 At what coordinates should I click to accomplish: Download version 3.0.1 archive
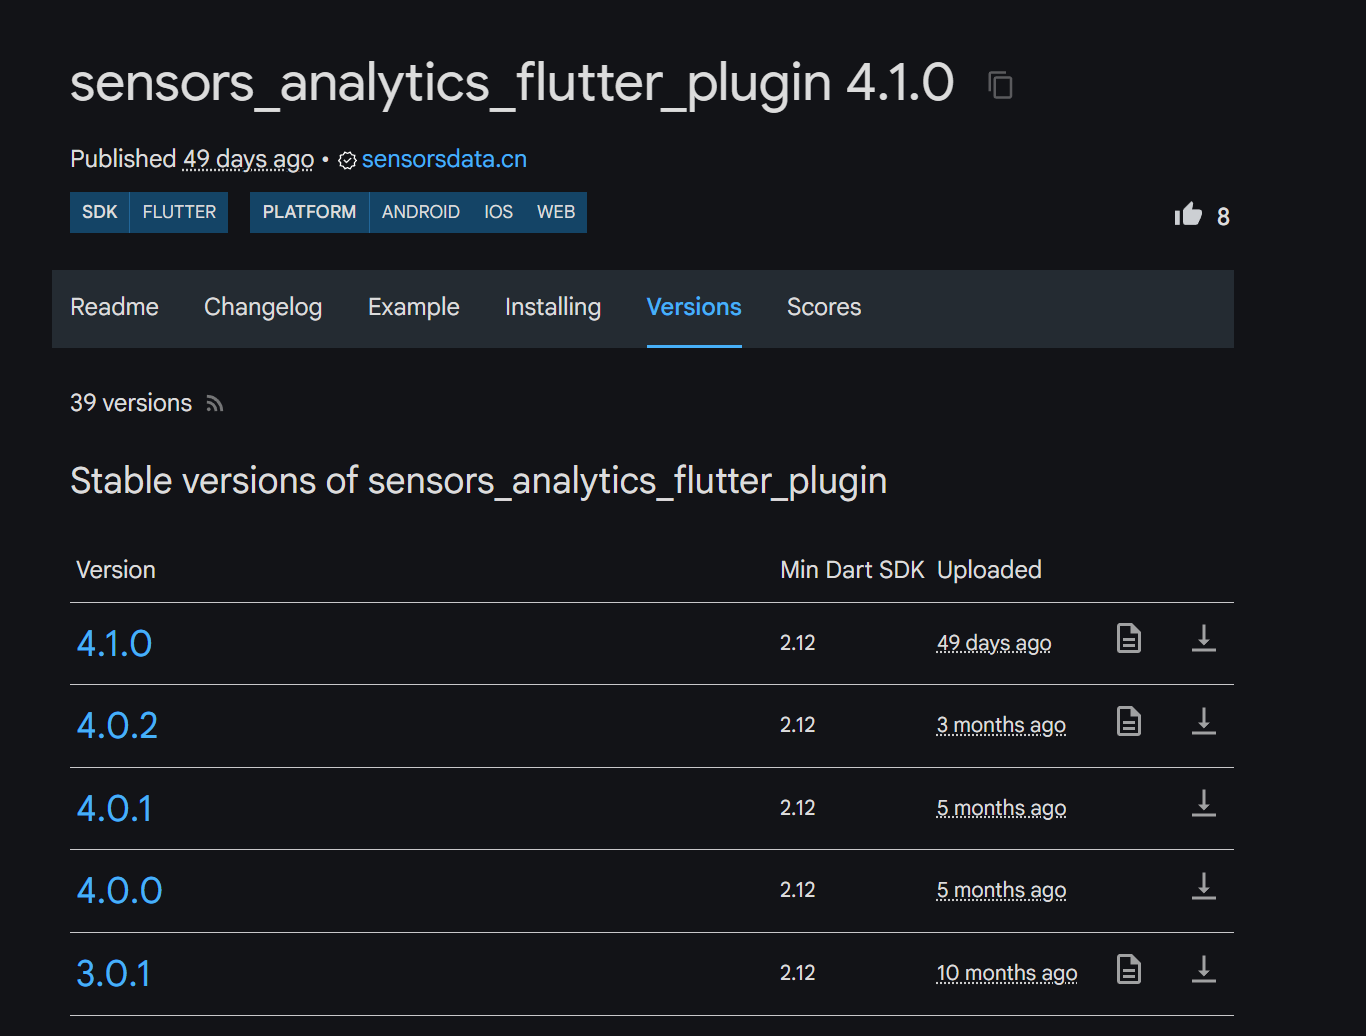[1203, 970]
